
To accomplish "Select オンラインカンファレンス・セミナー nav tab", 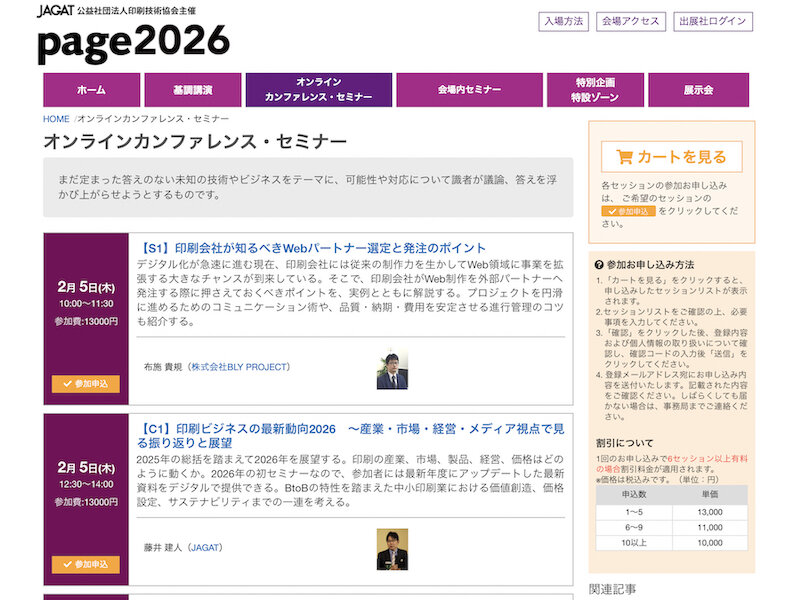I will pyautogui.click(x=319, y=90).
